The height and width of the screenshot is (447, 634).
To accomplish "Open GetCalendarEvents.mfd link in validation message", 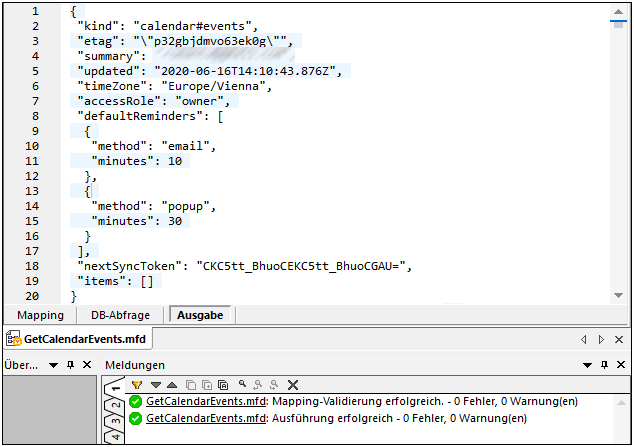I will 206,401.
